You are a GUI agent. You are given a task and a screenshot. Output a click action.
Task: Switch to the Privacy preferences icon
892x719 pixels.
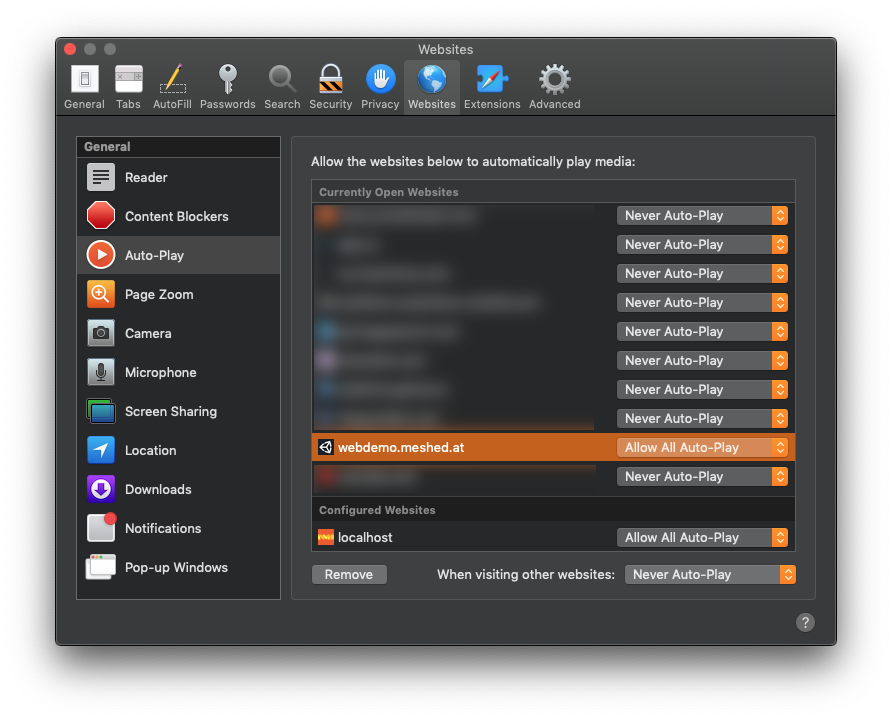pos(380,85)
